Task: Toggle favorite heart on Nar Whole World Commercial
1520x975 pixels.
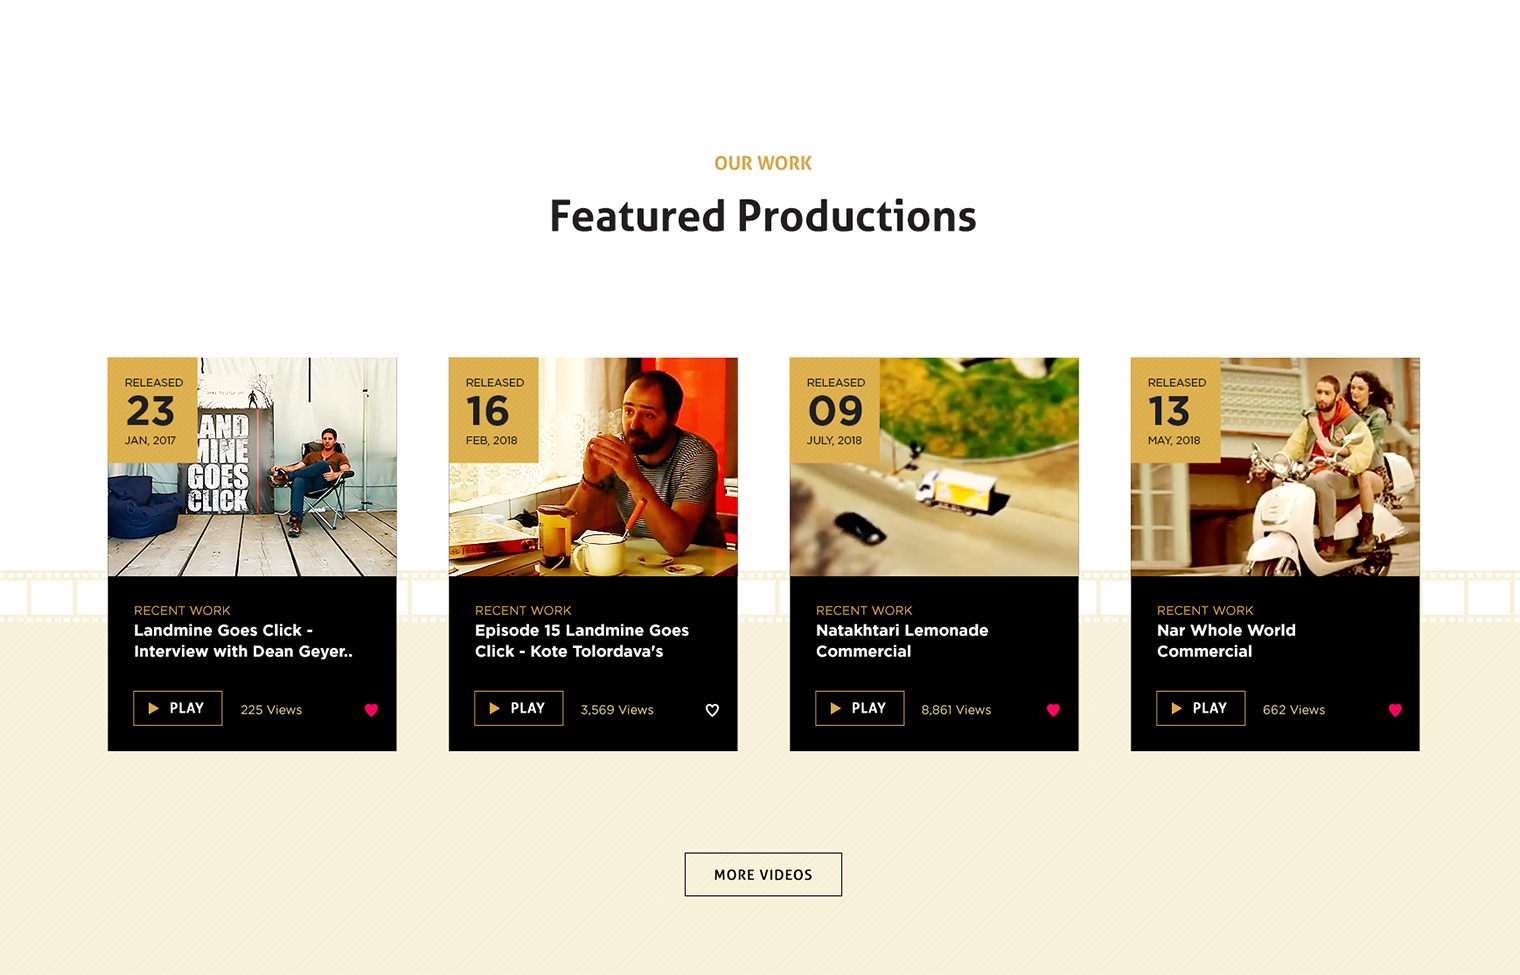Action: click(x=1395, y=710)
